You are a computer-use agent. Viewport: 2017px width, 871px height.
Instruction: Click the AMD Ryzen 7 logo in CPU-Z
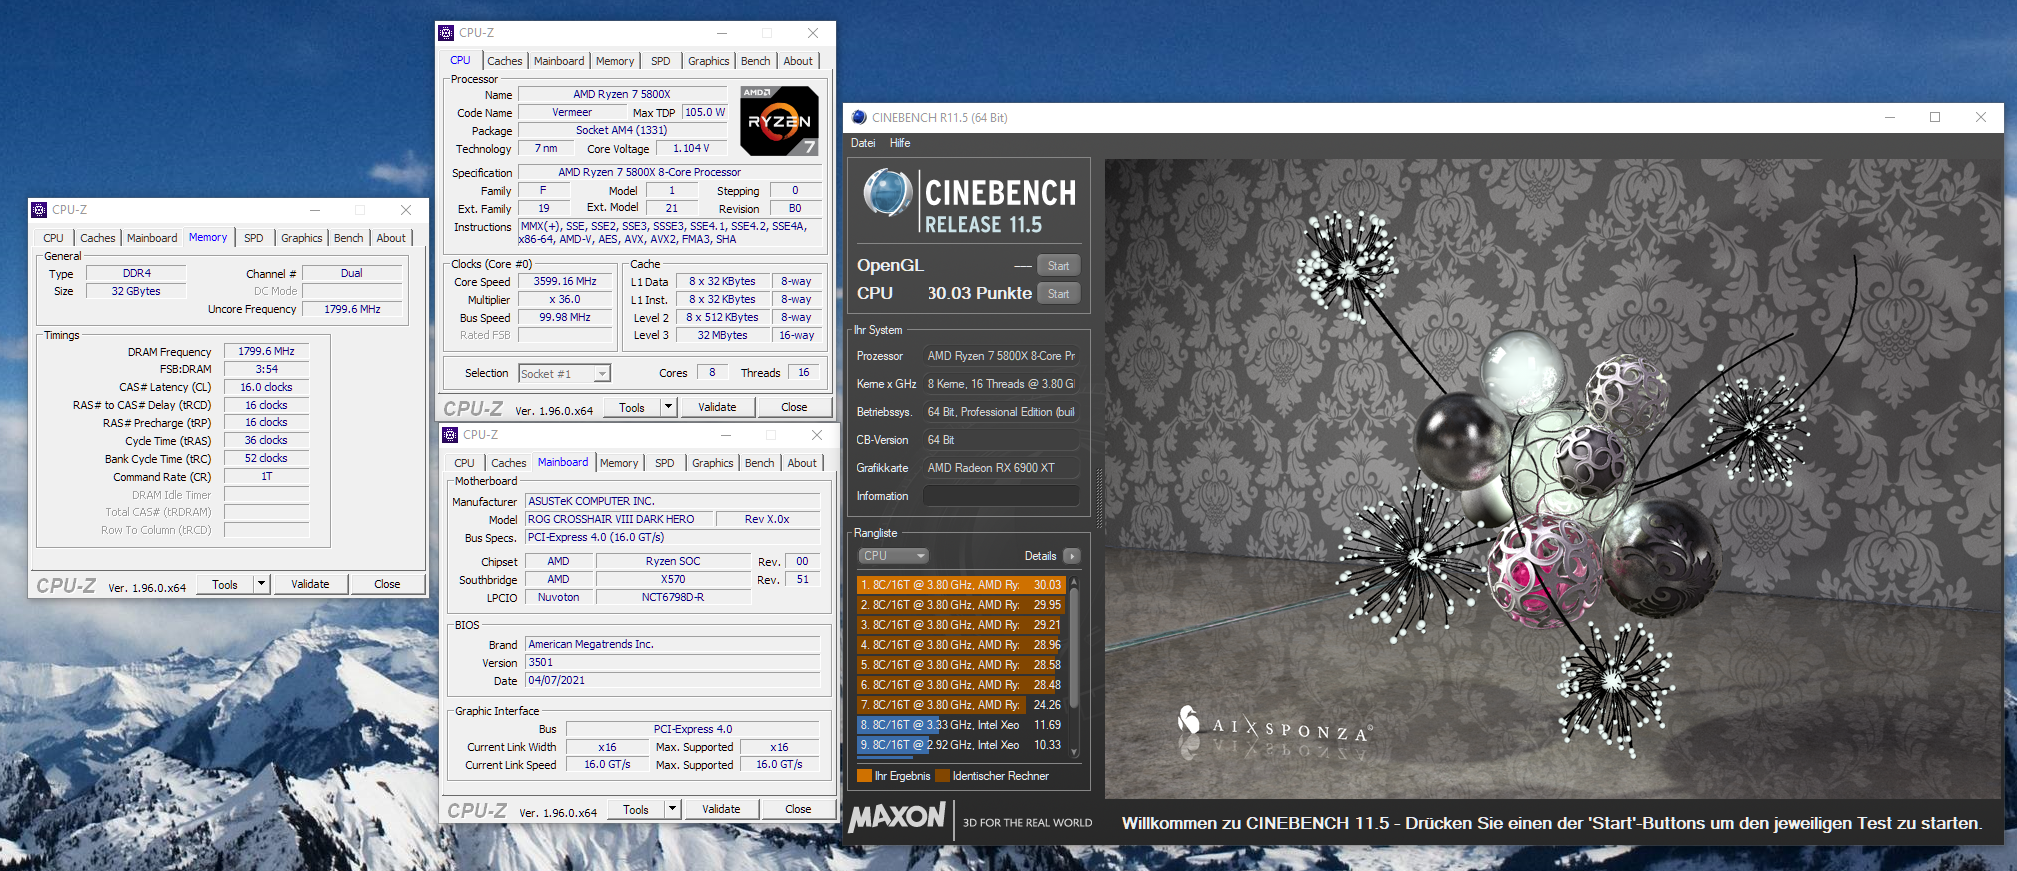pos(779,120)
